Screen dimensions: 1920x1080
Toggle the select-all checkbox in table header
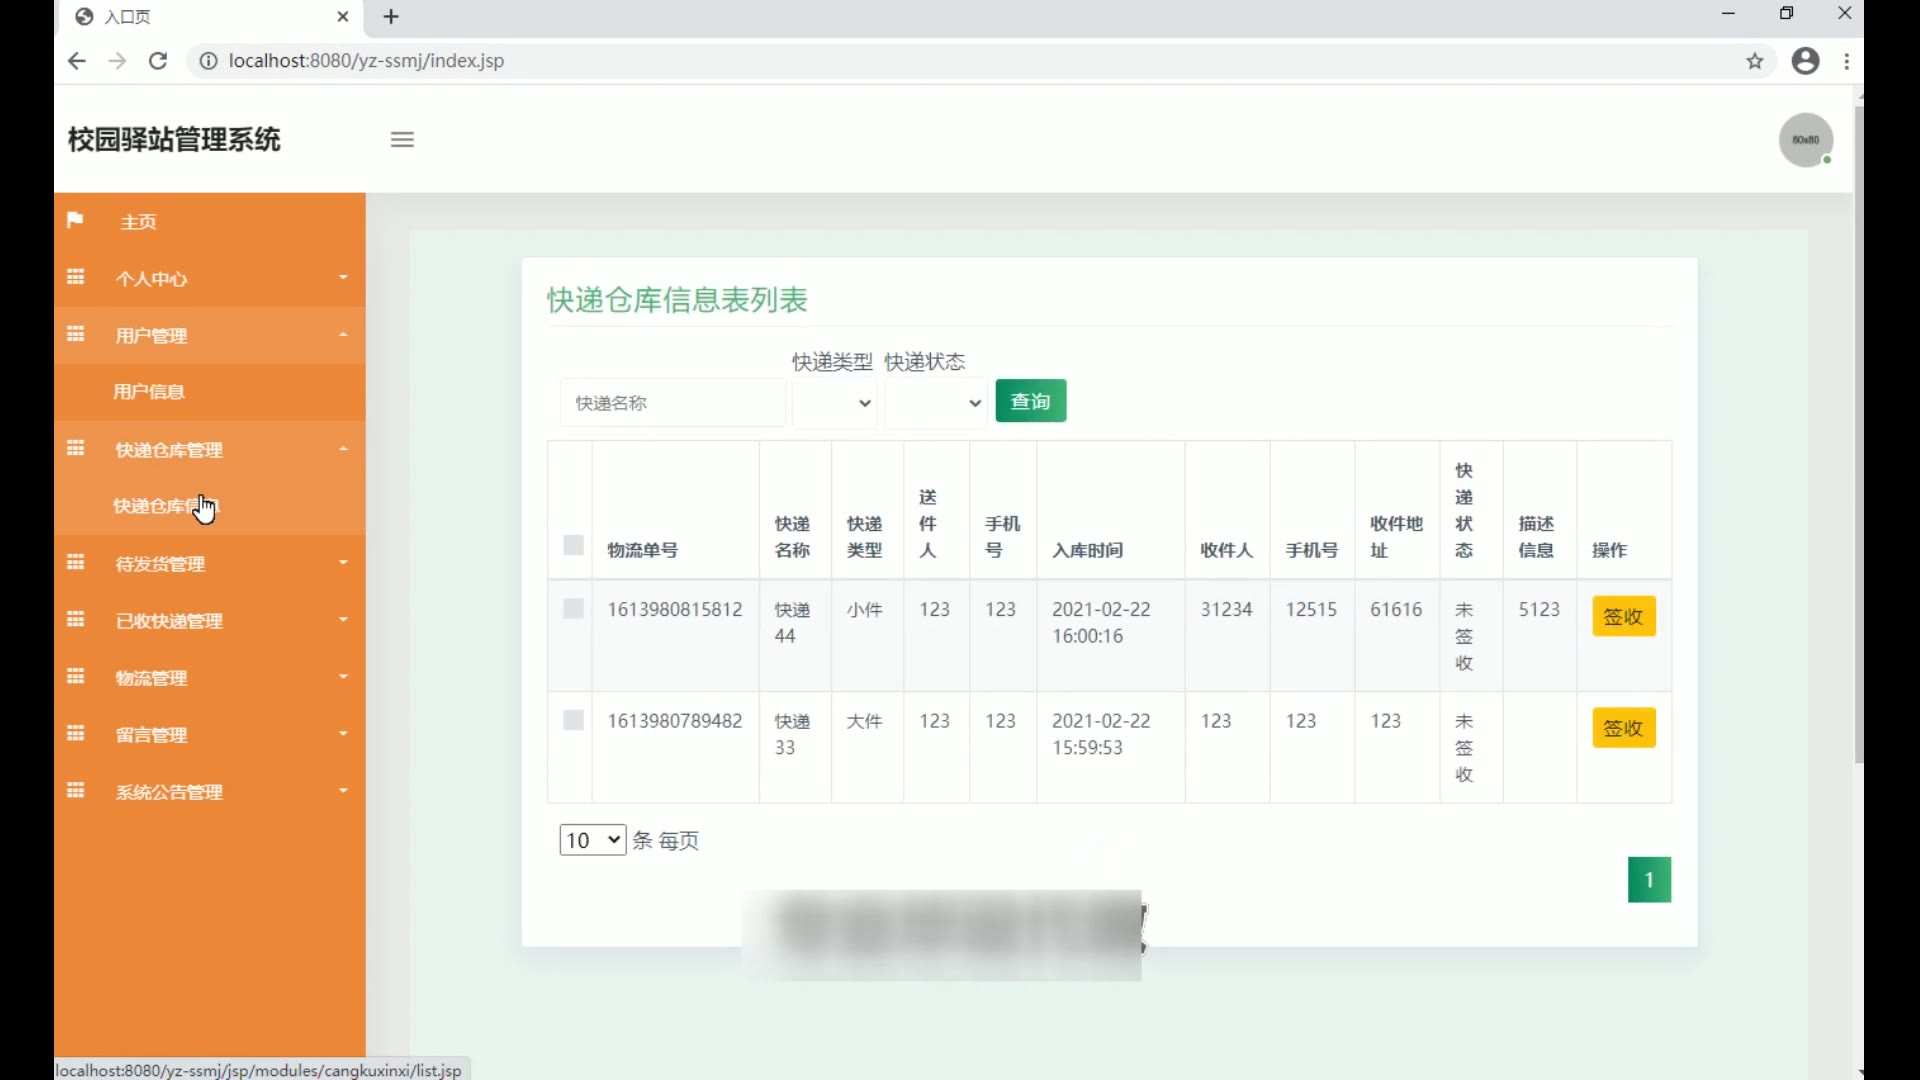pyautogui.click(x=573, y=545)
